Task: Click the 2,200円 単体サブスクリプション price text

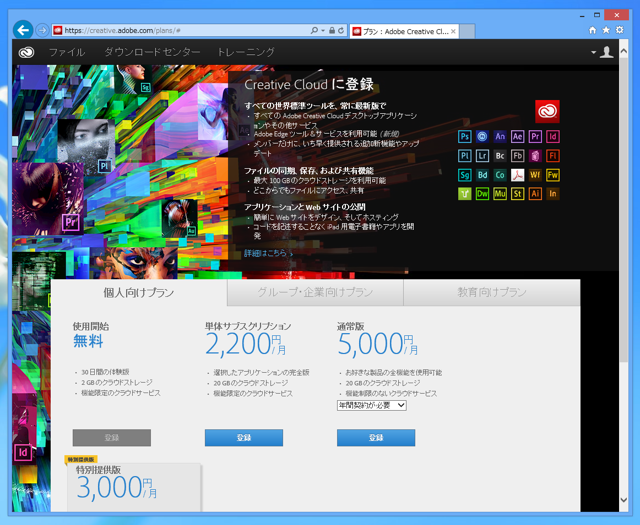Action: pos(246,344)
